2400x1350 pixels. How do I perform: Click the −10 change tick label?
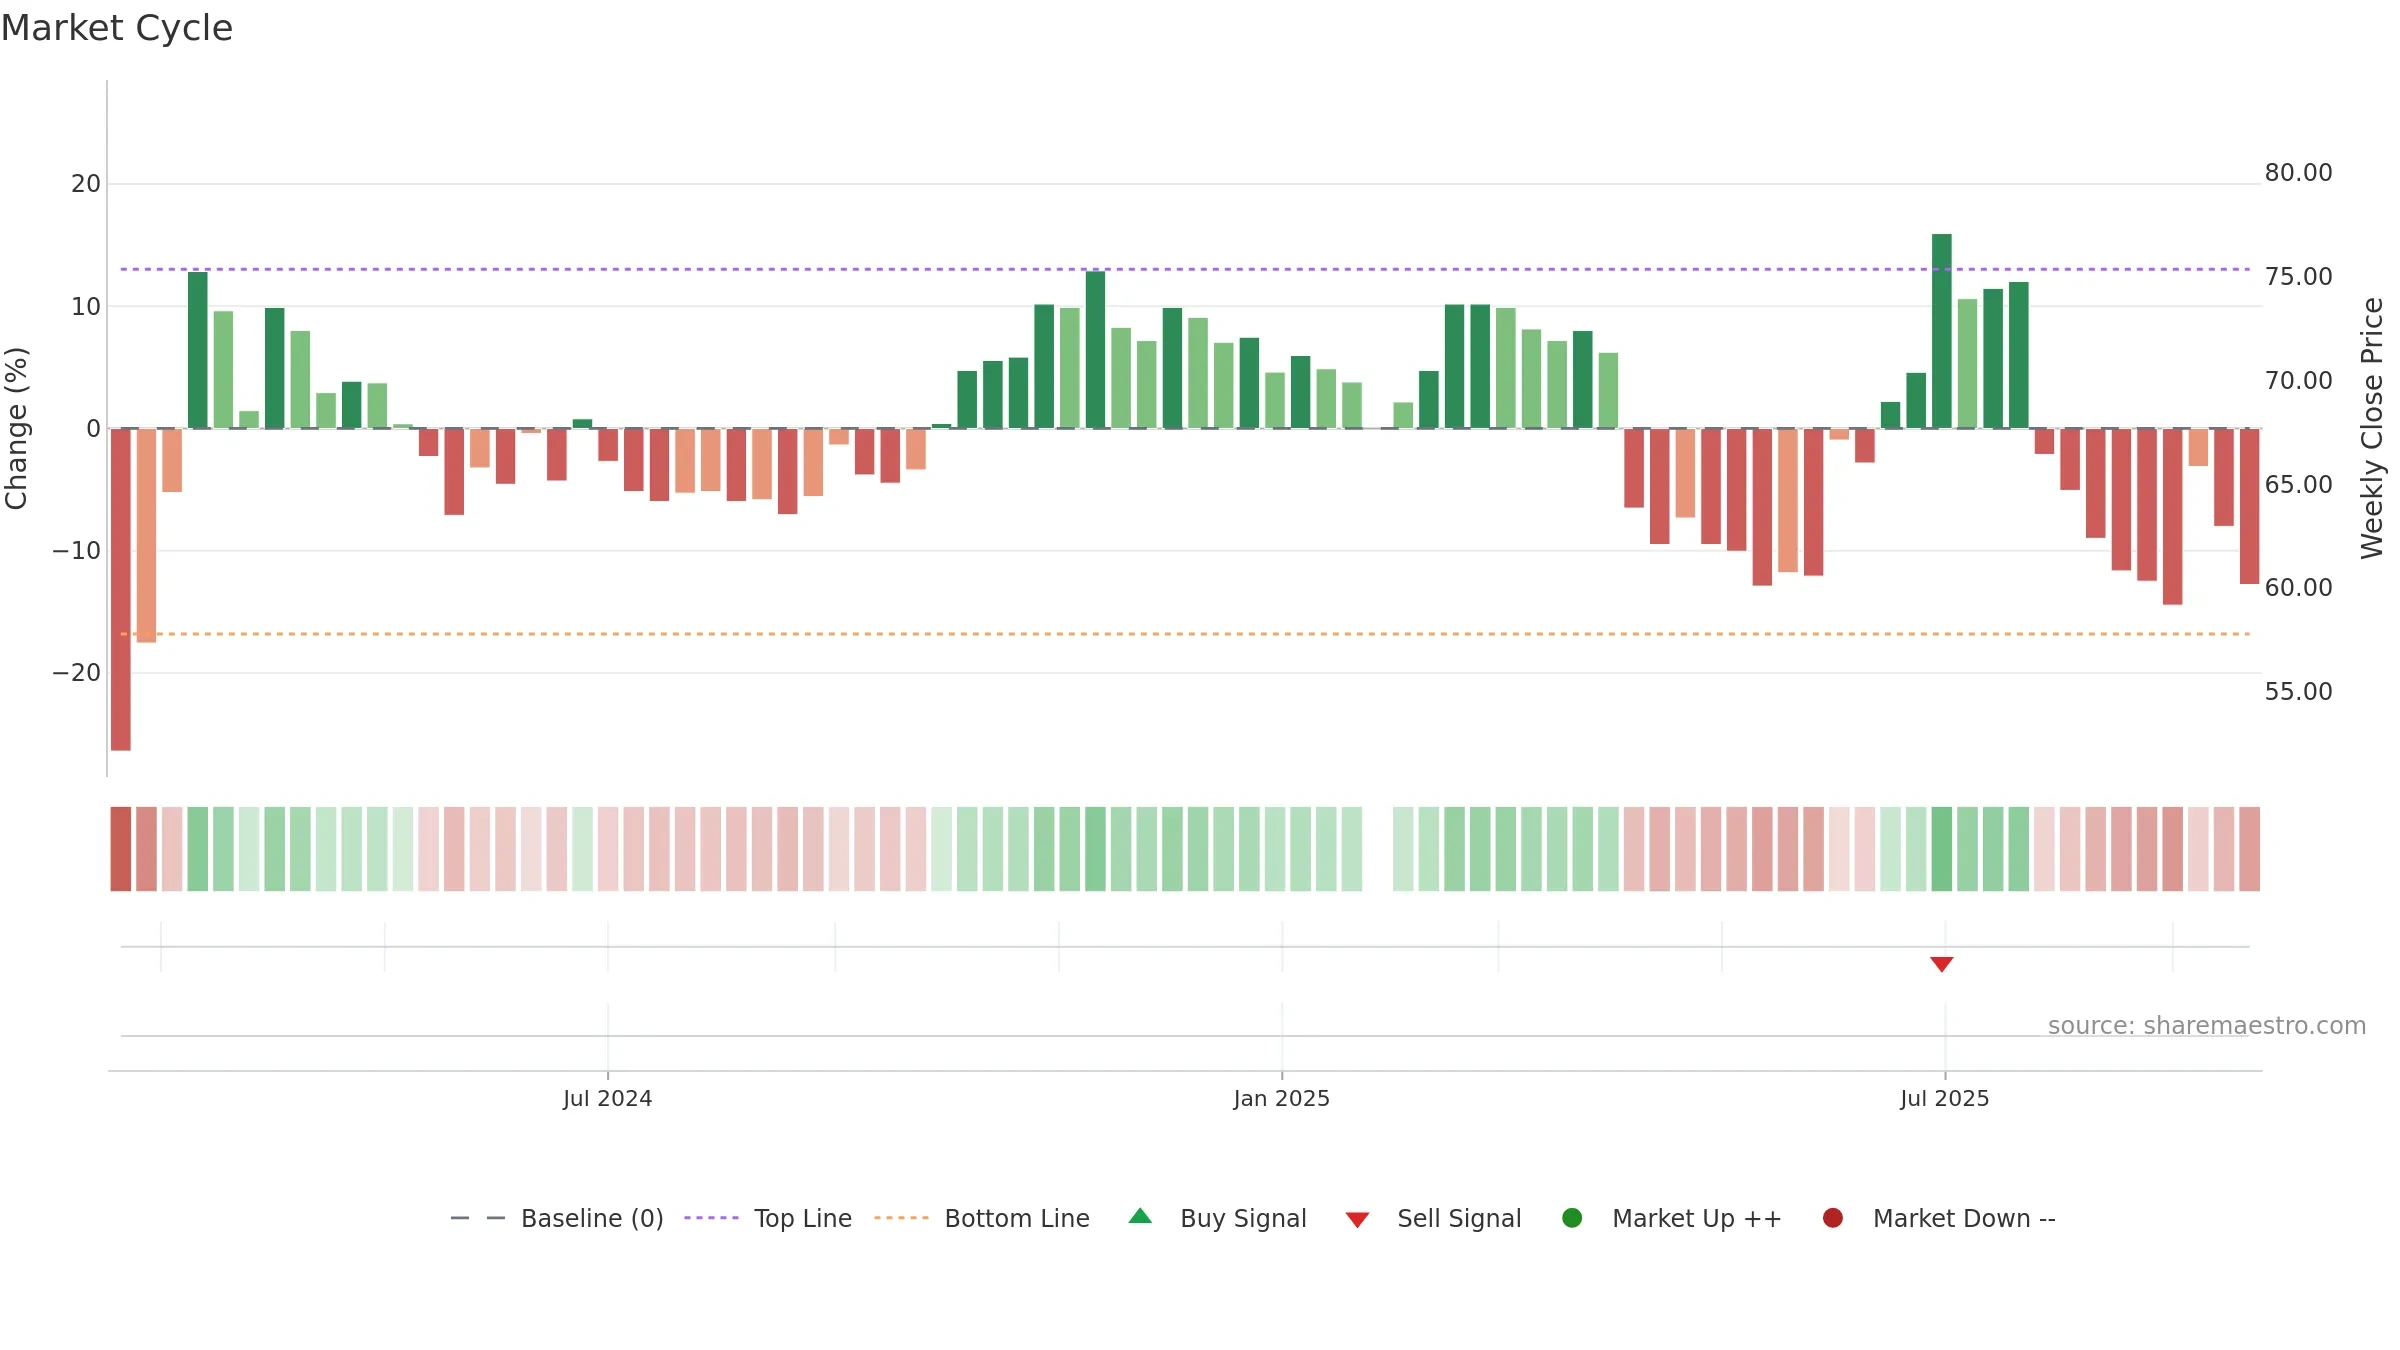pyautogui.click(x=77, y=551)
